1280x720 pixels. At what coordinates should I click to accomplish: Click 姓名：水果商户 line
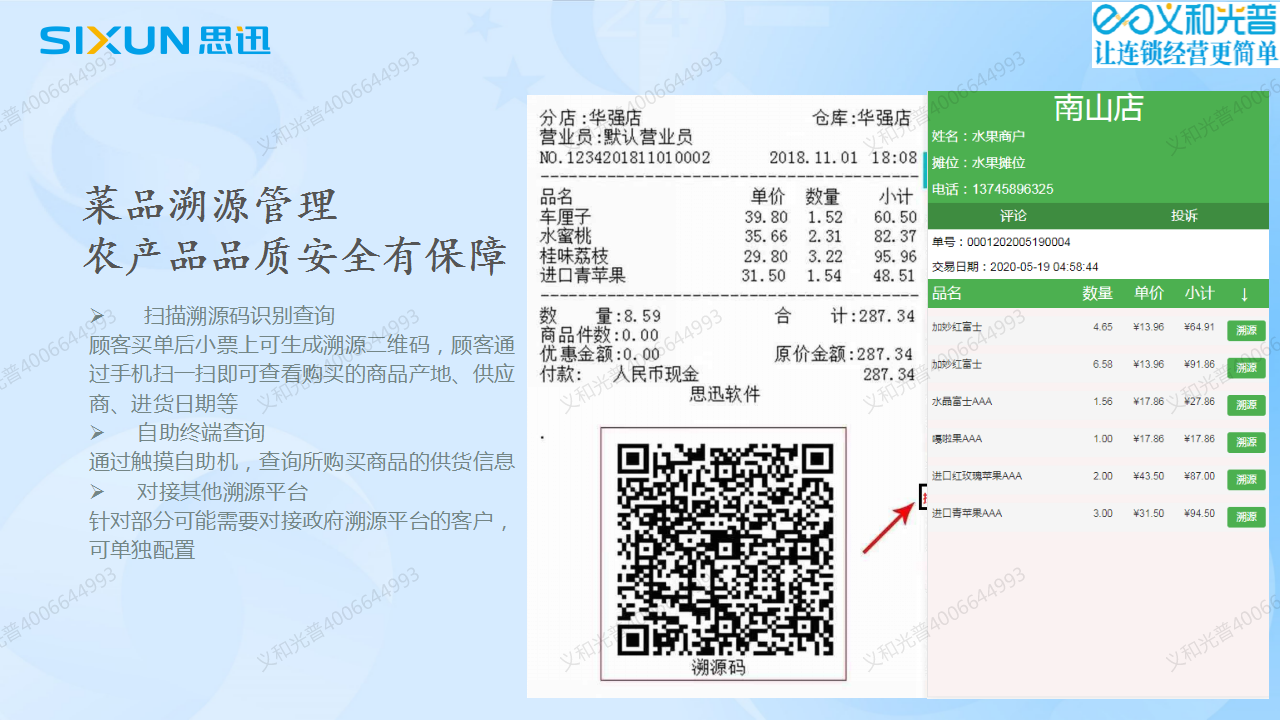coord(978,136)
